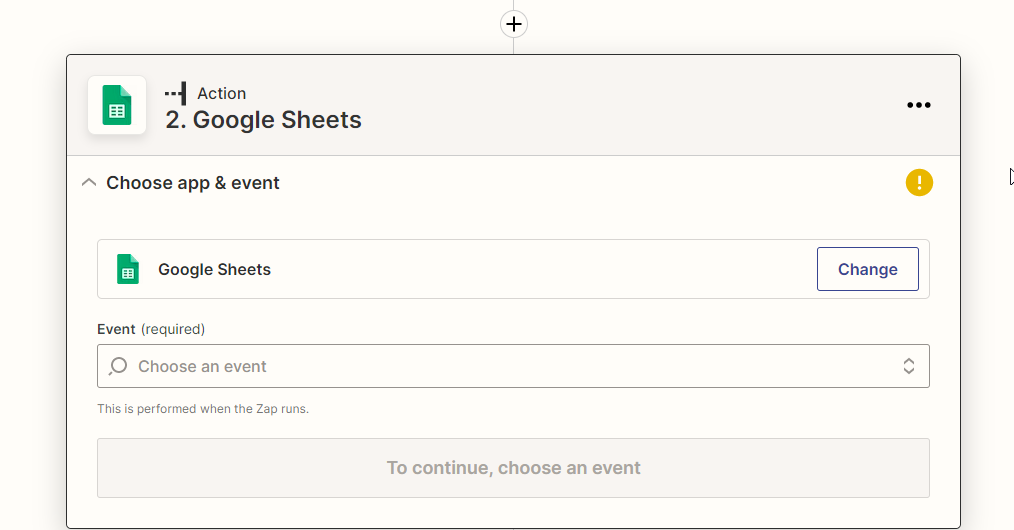1014x530 pixels.
Task: Click the dashed Action step type icon
Action: 176,94
